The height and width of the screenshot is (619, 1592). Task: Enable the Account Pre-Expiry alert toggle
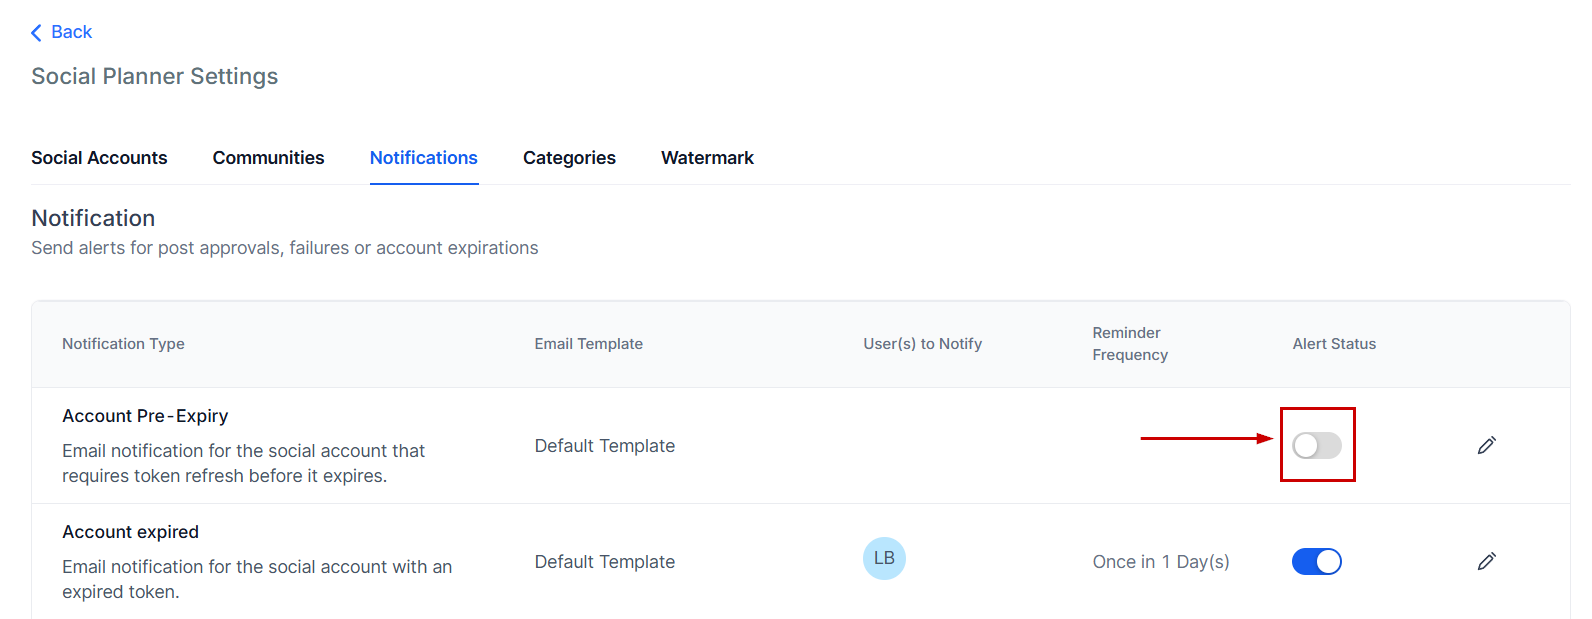coord(1316,445)
